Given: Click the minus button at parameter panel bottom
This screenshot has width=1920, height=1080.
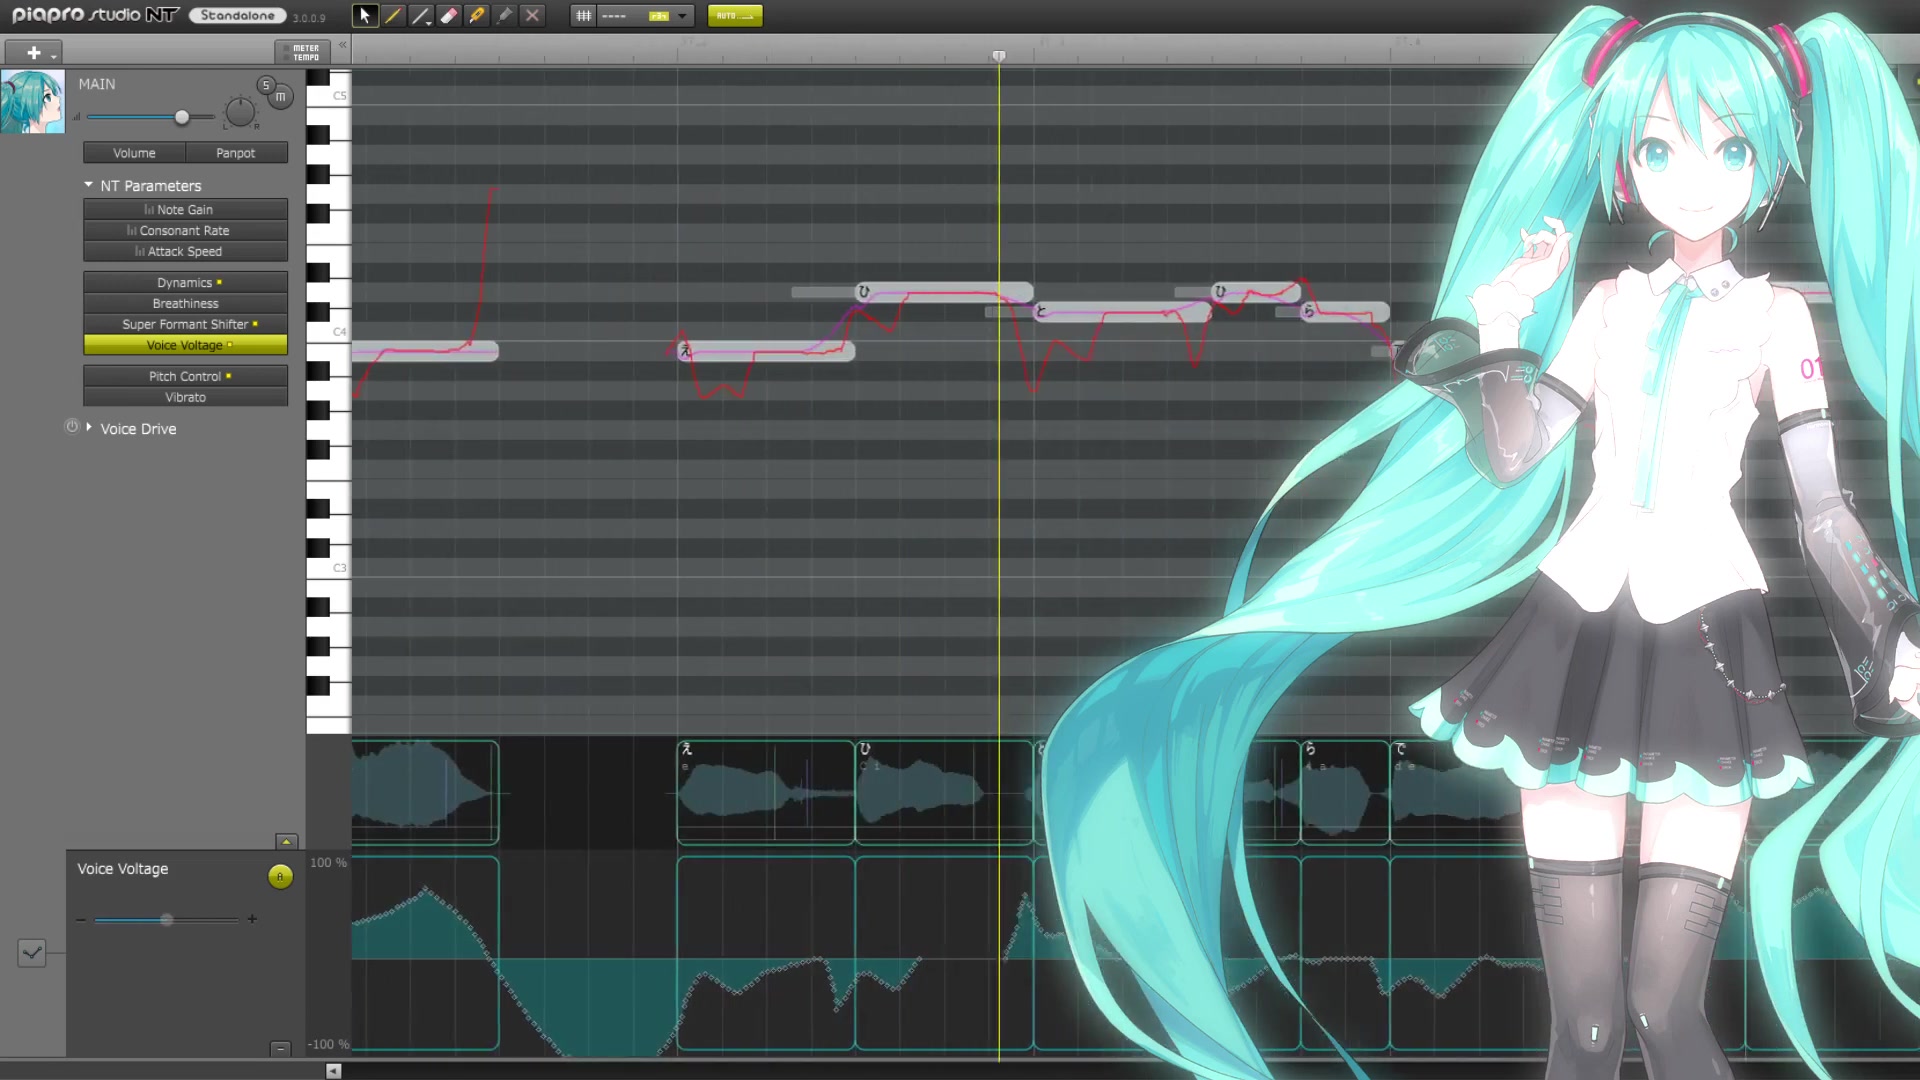Looking at the screenshot, I should tap(281, 1049).
